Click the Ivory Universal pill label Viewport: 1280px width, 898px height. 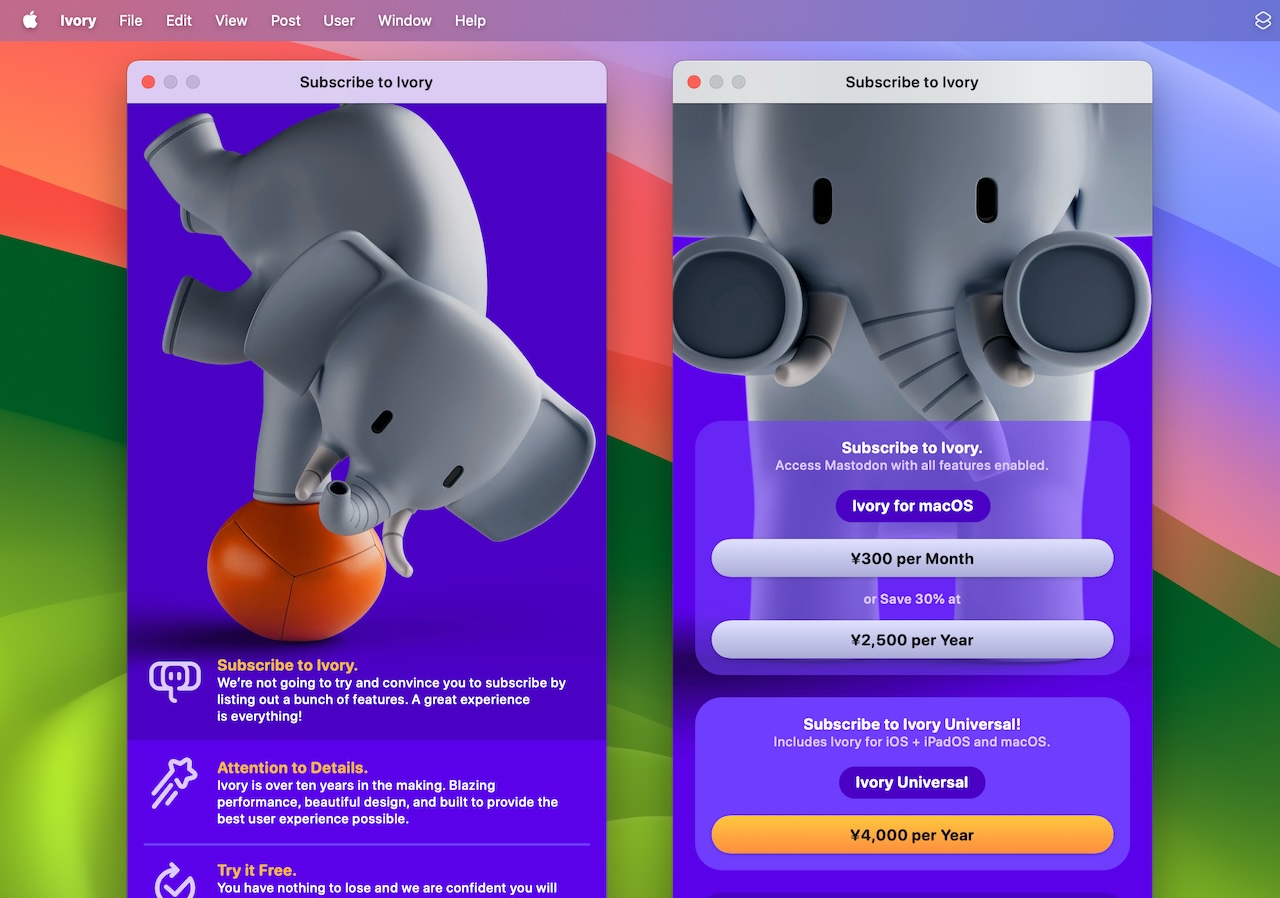click(x=912, y=782)
